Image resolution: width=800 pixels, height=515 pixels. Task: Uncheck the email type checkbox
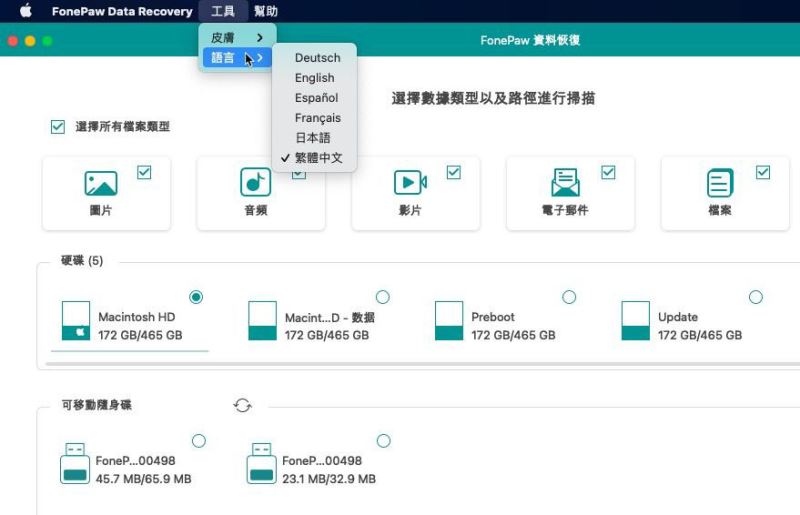[608, 173]
